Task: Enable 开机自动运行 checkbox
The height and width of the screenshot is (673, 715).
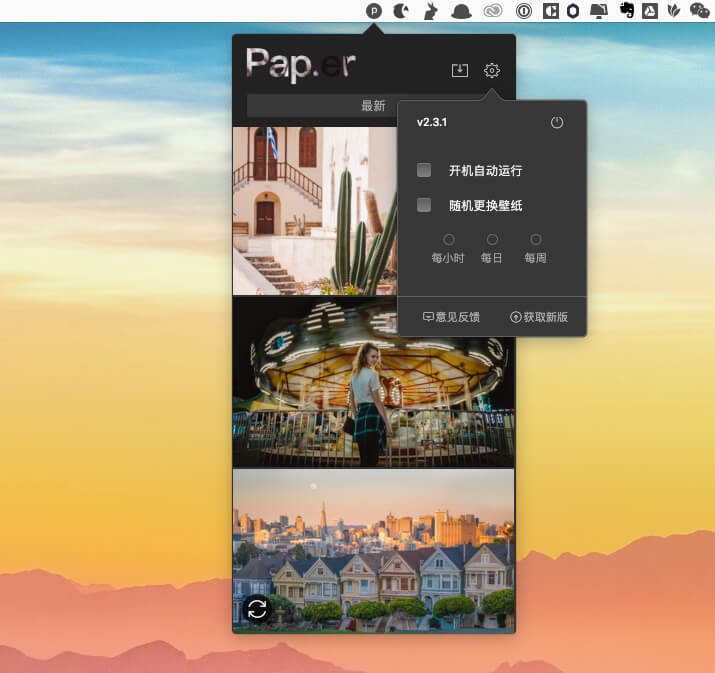Action: pos(424,170)
